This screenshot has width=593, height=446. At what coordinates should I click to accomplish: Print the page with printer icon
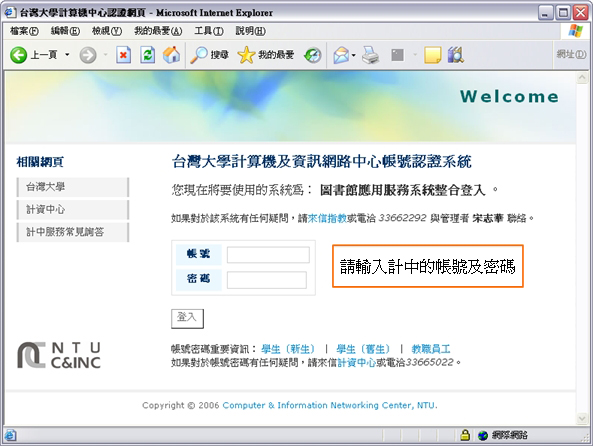[x=370, y=55]
